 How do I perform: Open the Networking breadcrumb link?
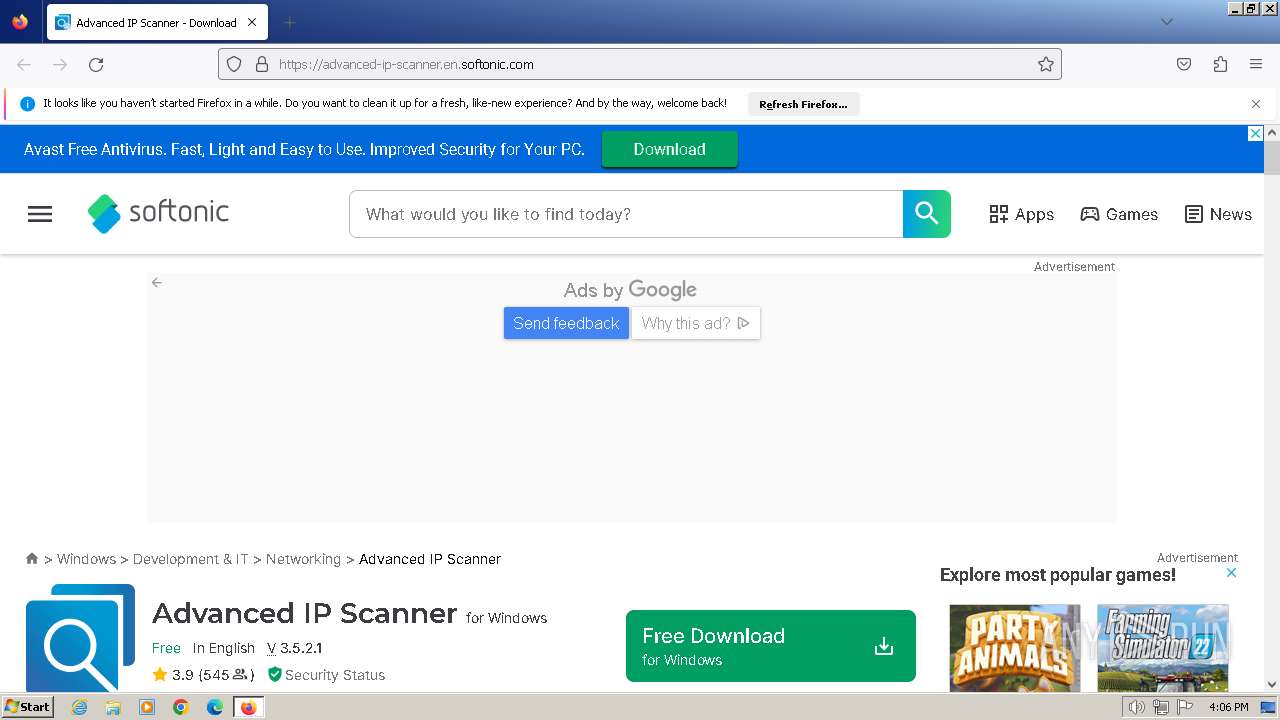coord(303,559)
